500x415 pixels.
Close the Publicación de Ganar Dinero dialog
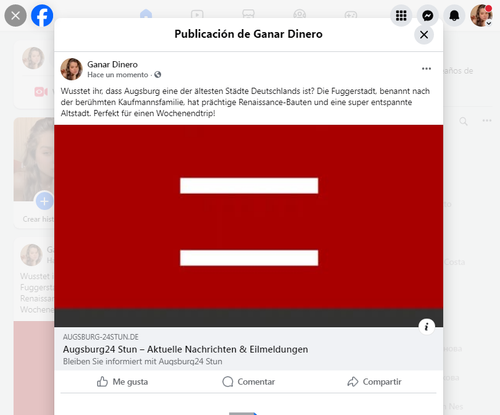pyautogui.click(x=424, y=35)
